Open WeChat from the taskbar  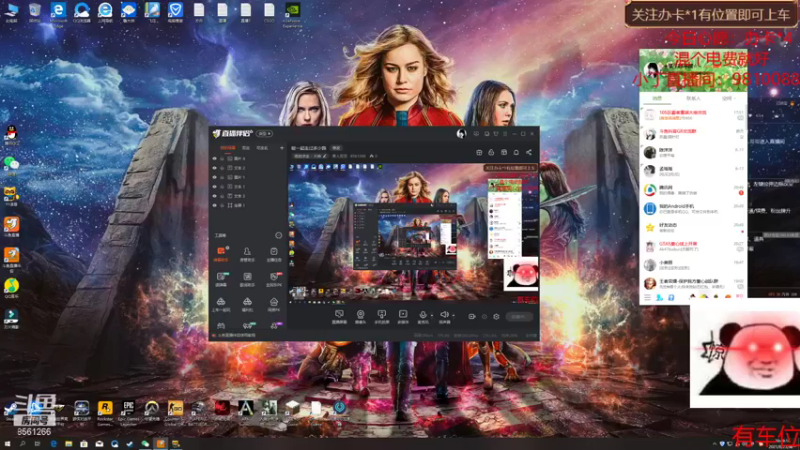coord(145,444)
